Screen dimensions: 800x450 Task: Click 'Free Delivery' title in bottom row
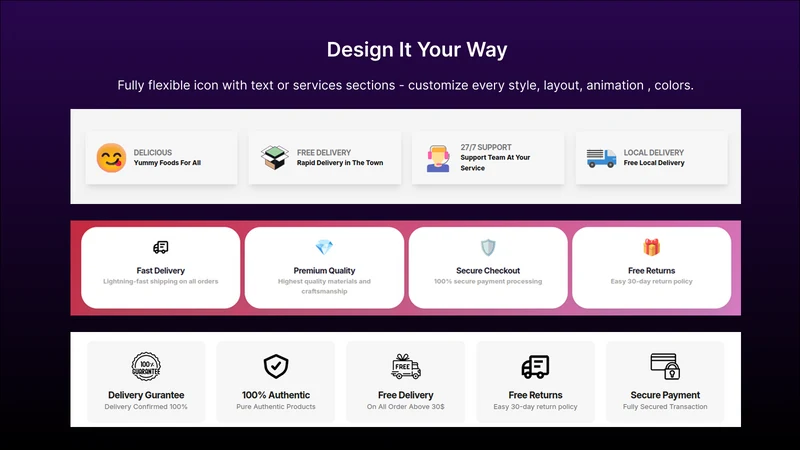(406, 395)
